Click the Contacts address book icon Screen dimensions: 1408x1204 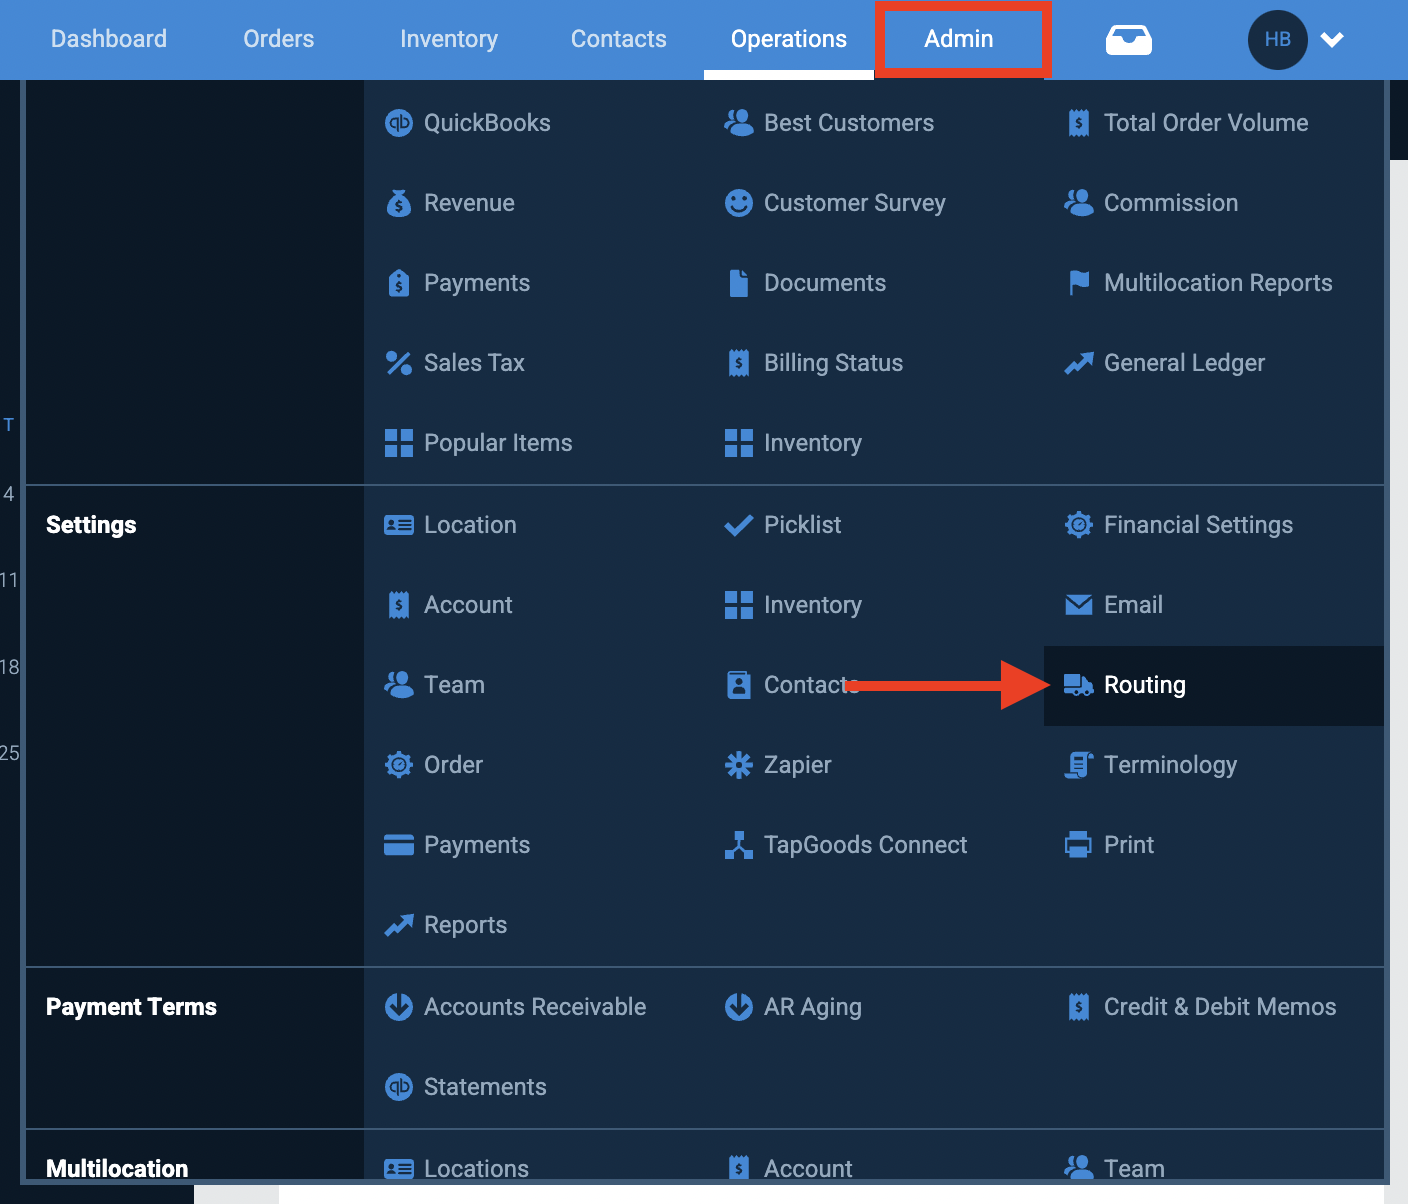point(739,685)
